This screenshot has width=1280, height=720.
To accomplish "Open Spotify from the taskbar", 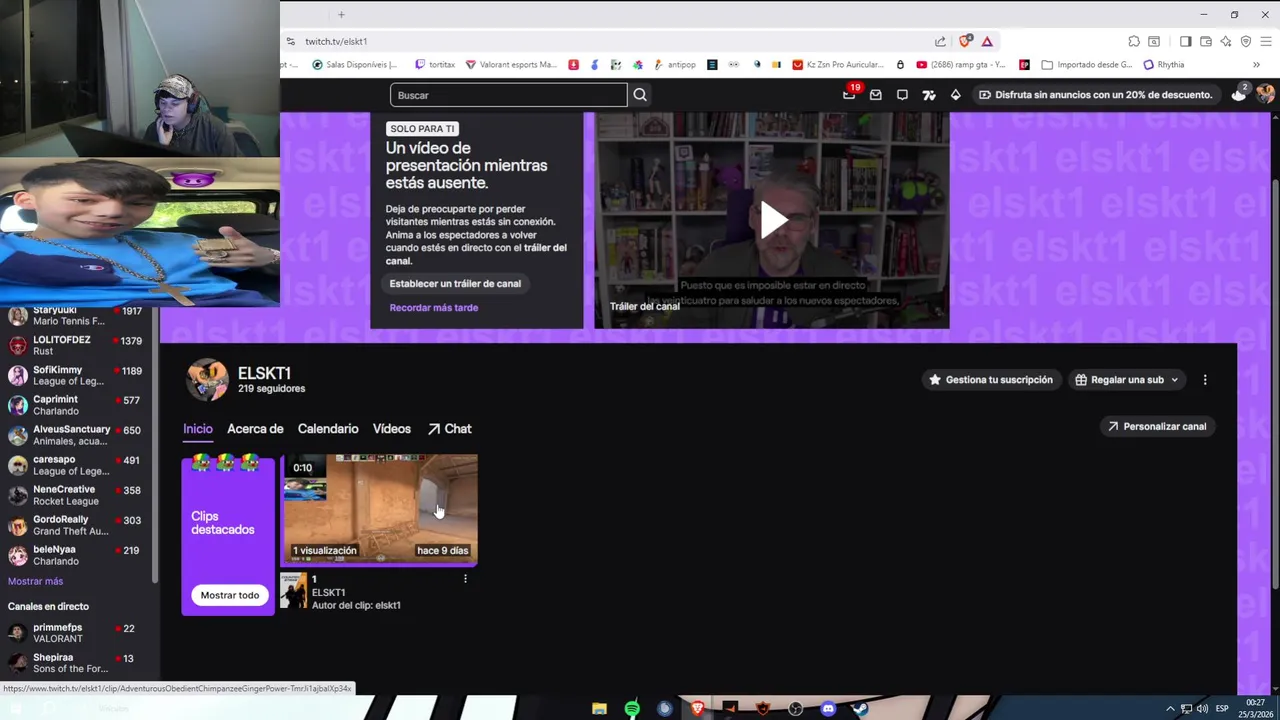I will [632, 708].
